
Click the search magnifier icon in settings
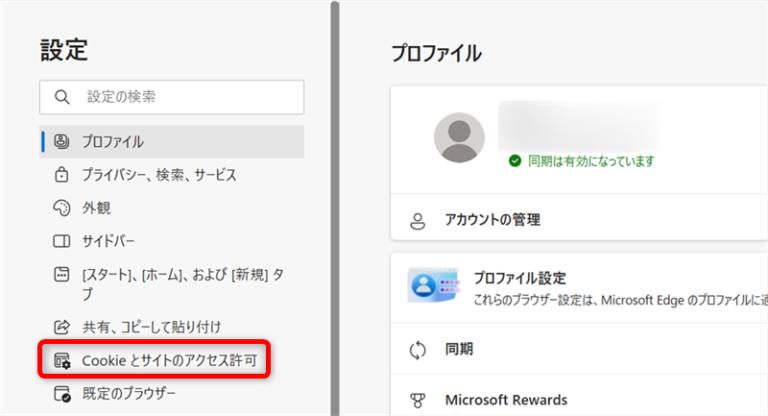pyautogui.click(x=62, y=97)
